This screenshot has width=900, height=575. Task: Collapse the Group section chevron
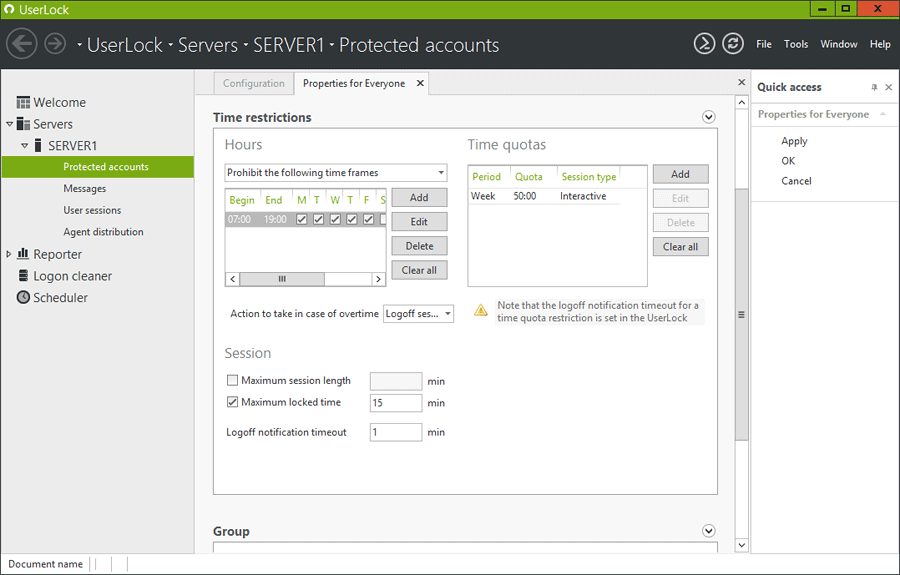point(709,531)
